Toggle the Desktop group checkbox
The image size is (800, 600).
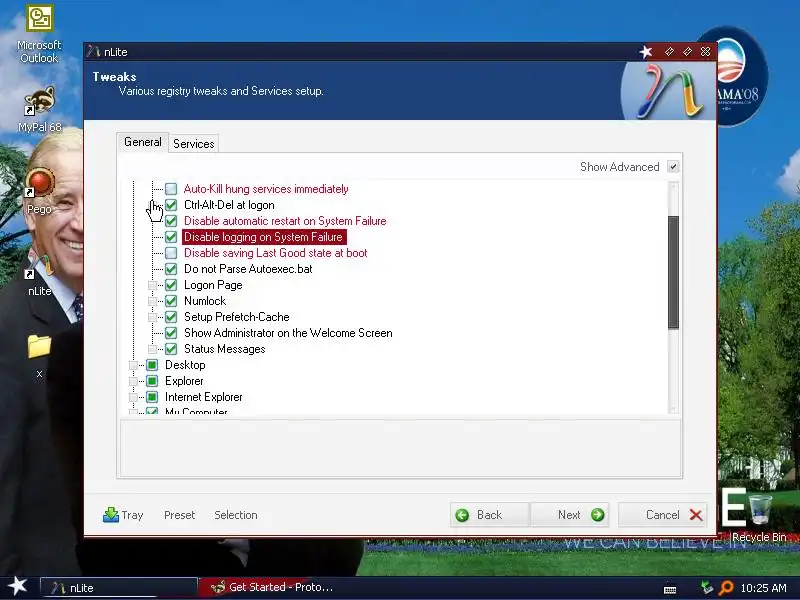pos(152,365)
